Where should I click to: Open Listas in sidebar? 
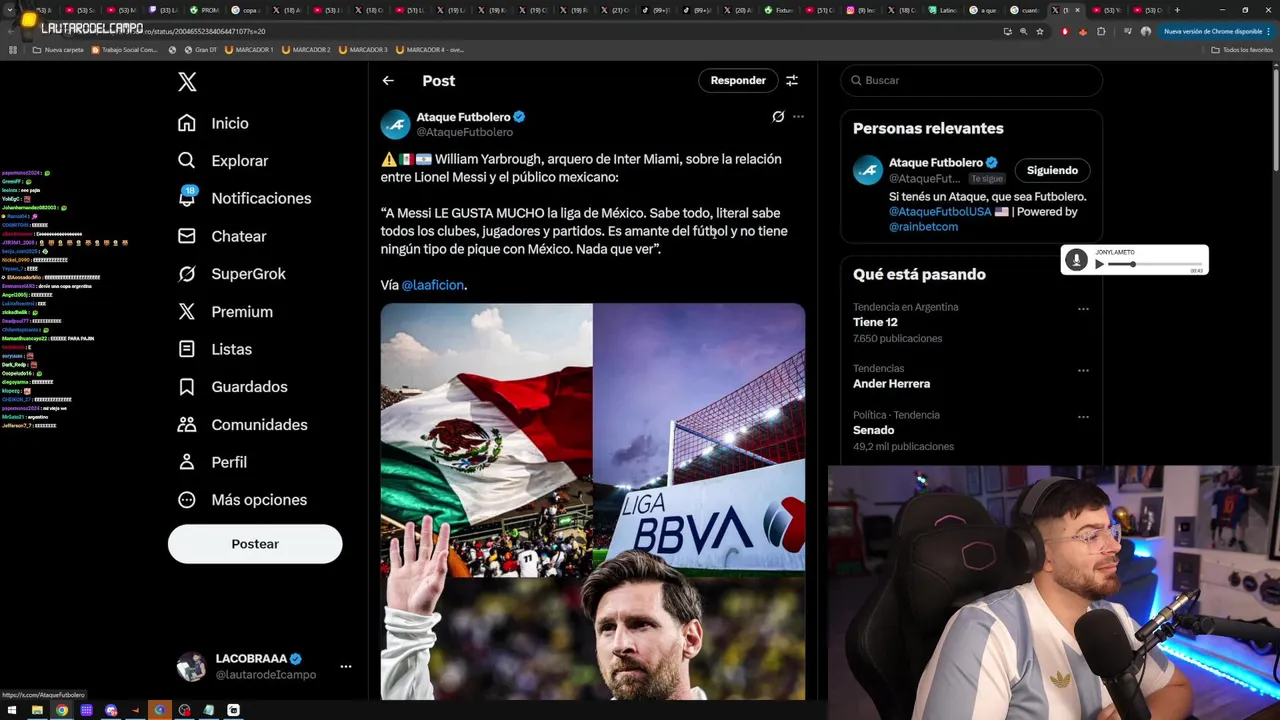pos(214,349)
